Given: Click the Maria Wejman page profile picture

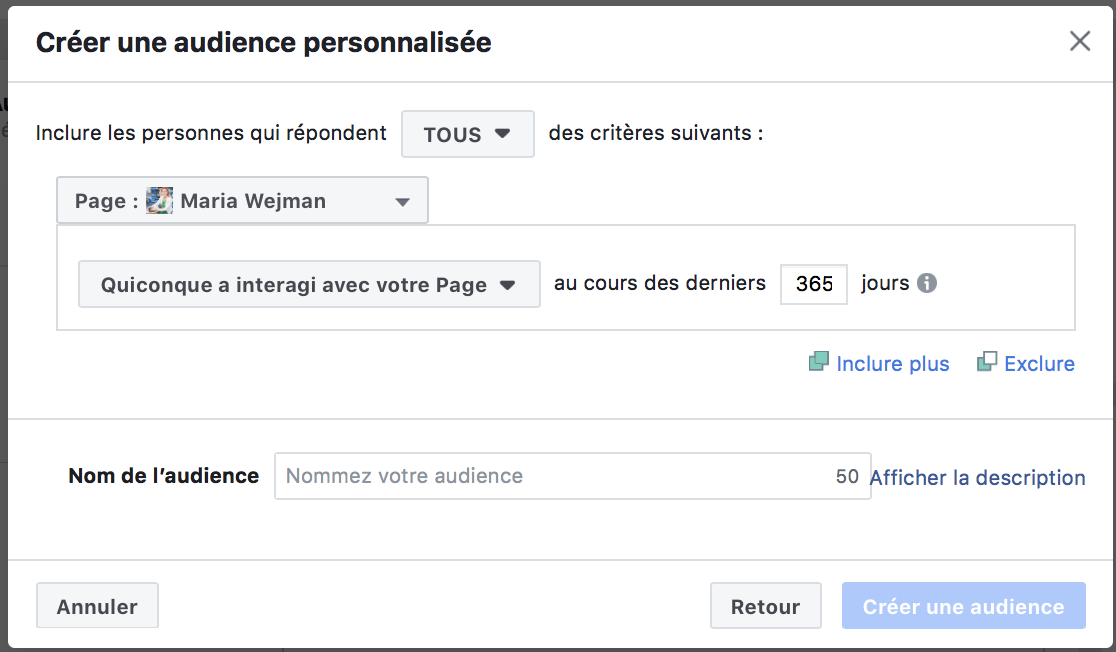Looking at the screenshot, I should coord(160,201).
